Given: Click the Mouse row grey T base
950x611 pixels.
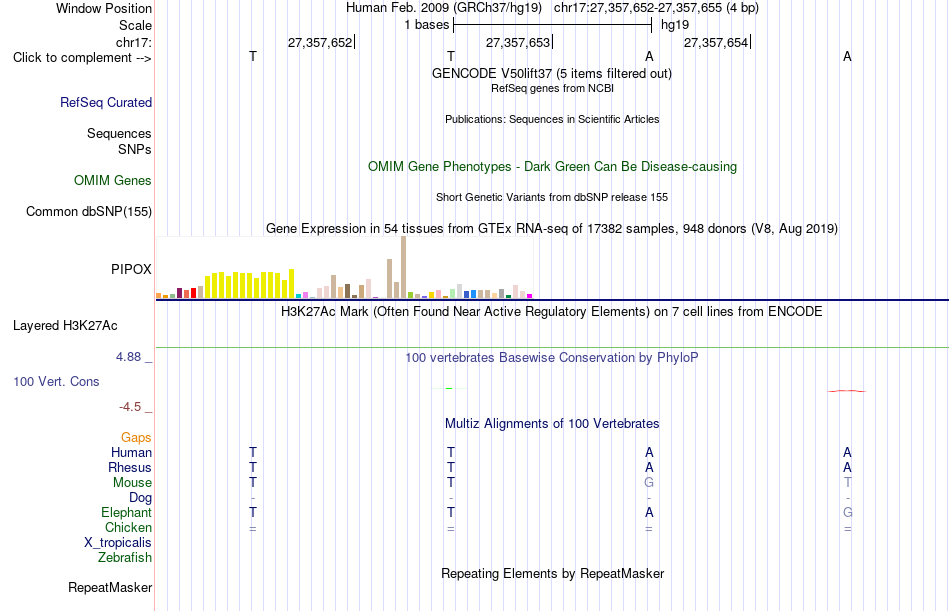Looking at the screenshot, I should tap(847, 482).
